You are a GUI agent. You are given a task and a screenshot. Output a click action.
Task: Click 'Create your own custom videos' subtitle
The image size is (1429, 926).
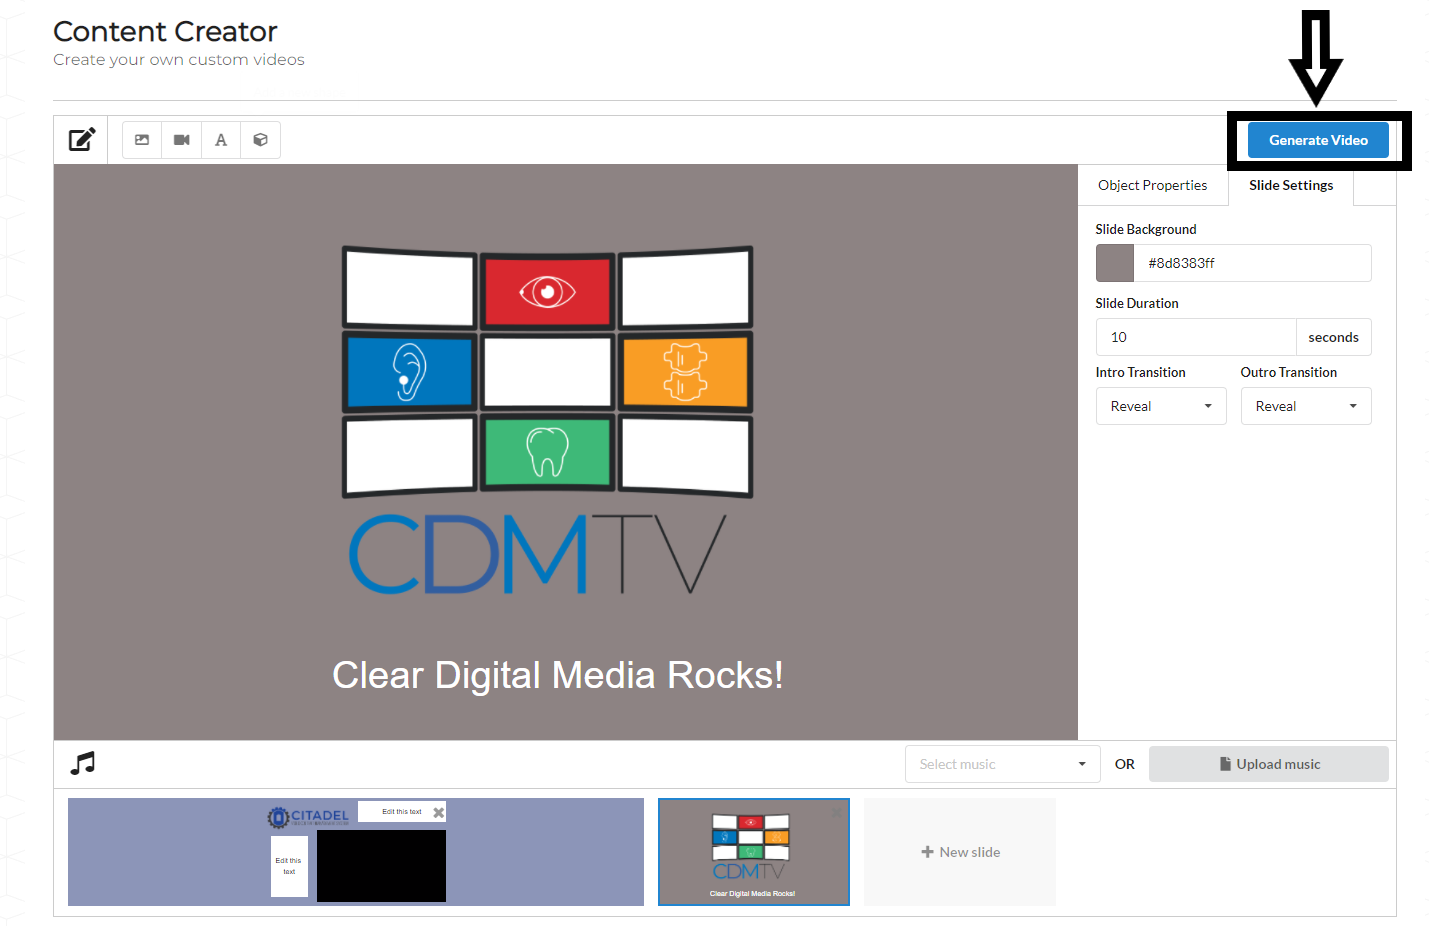click(179, 60)
